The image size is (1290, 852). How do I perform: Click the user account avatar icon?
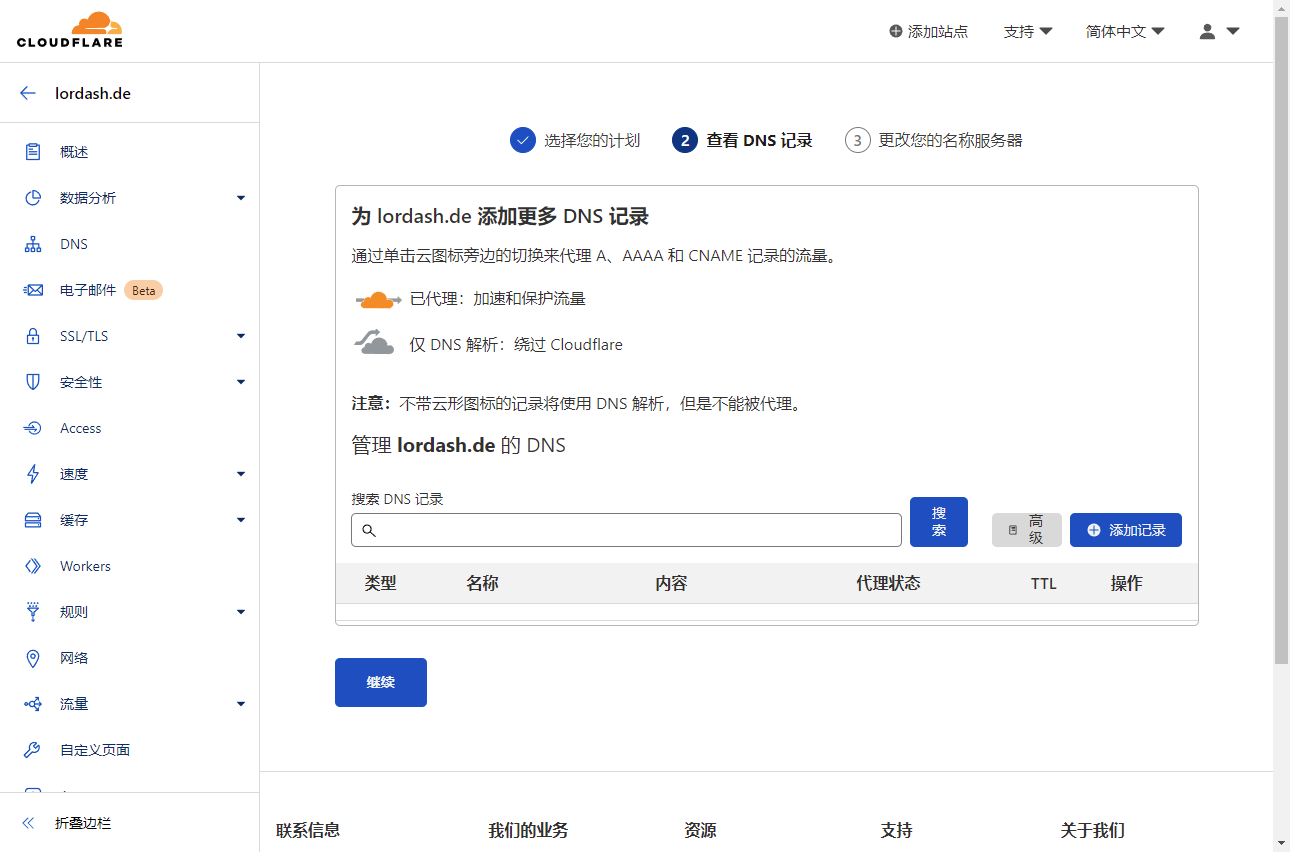pos(1207,31)
